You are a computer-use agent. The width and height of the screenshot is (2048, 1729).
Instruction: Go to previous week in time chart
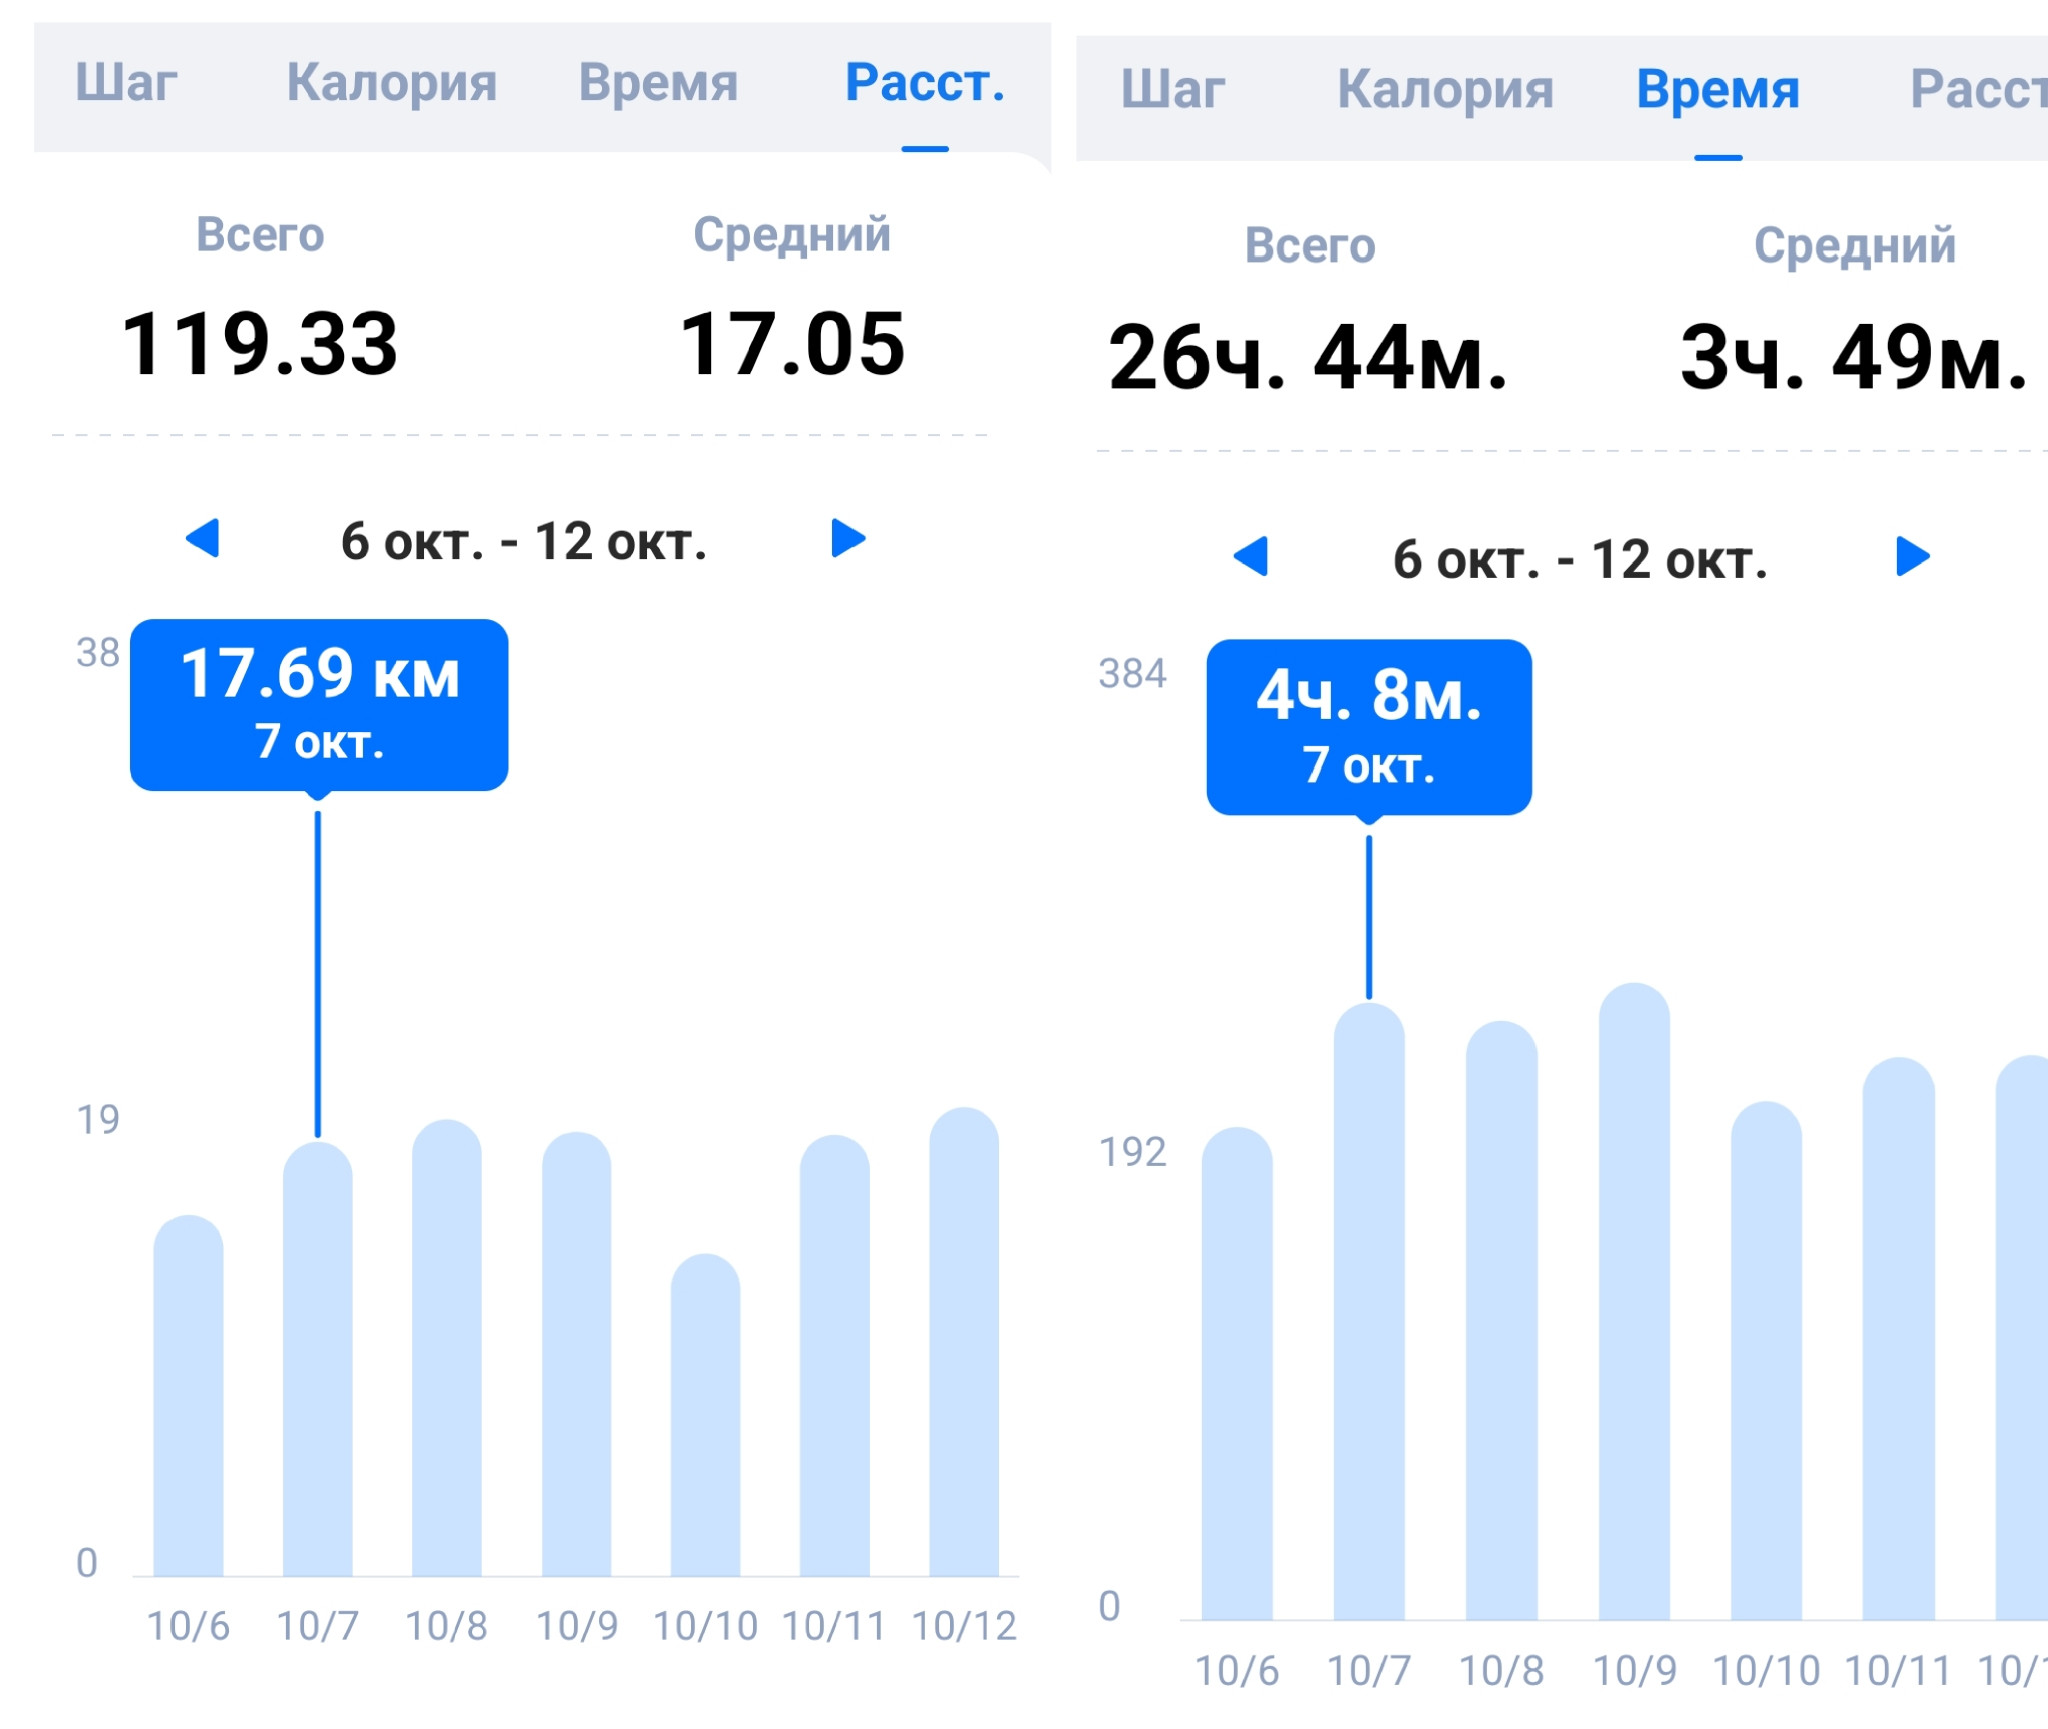(1251, 556)
